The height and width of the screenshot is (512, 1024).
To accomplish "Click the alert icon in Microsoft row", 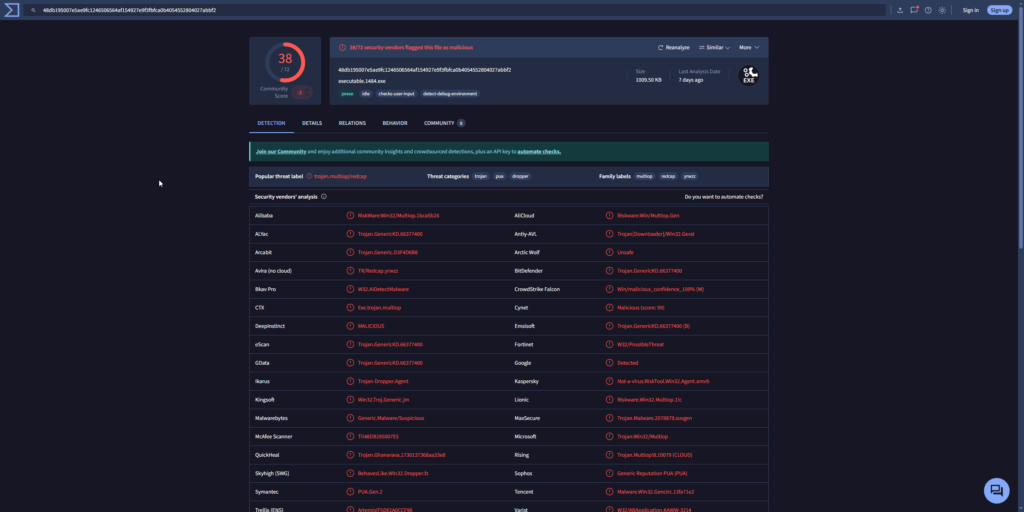I will (609, 436).
